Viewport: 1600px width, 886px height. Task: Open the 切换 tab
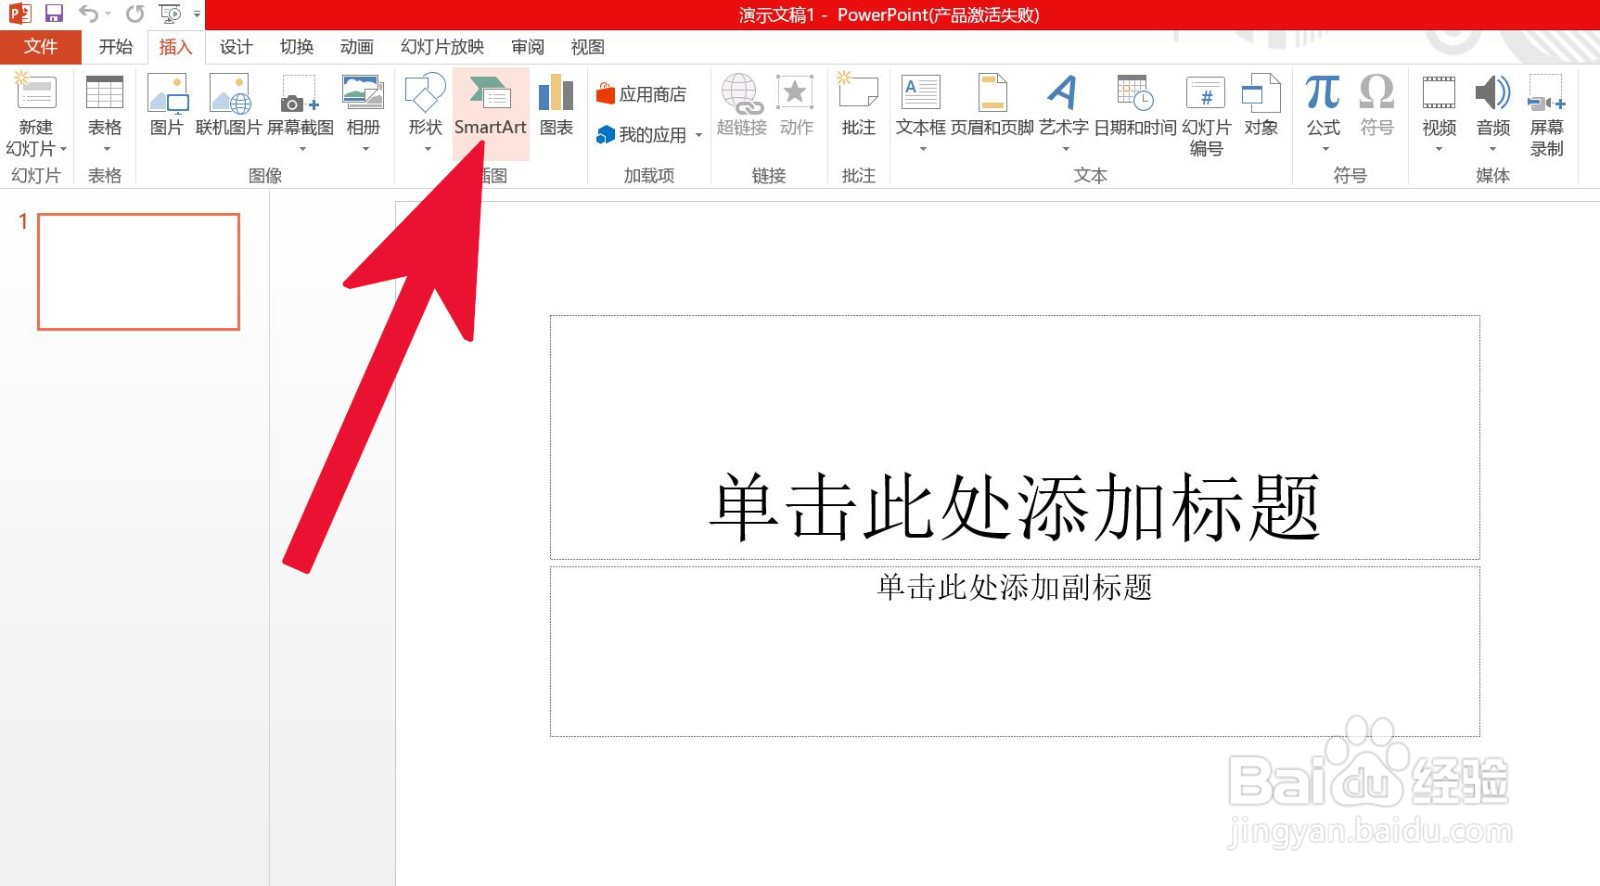click(297, 47)
